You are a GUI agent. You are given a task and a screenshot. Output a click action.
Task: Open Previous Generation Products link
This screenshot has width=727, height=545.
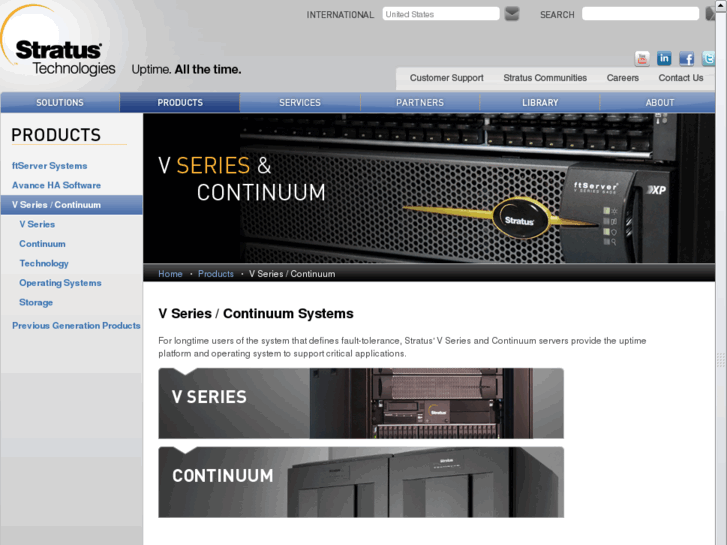click(76, 326)
